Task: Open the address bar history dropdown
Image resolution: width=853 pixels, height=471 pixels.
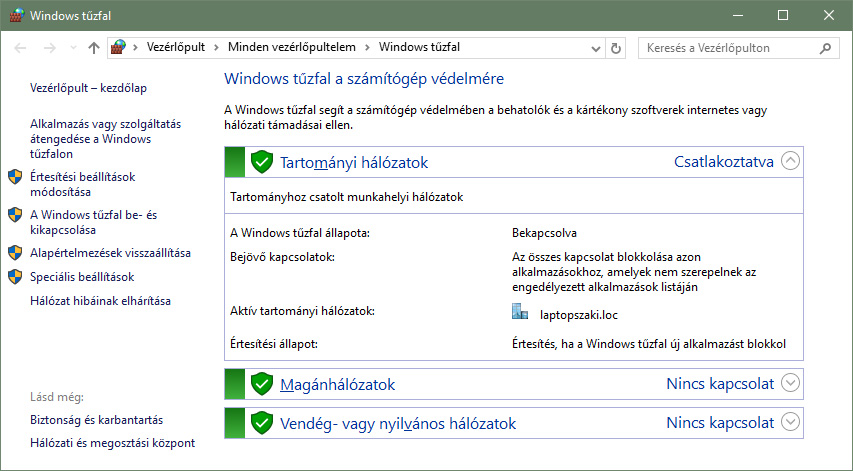Action: 597,47
